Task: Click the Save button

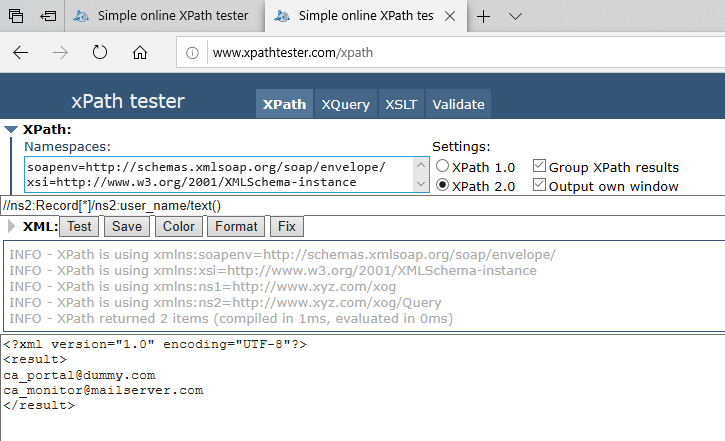Action: [127, 227]
